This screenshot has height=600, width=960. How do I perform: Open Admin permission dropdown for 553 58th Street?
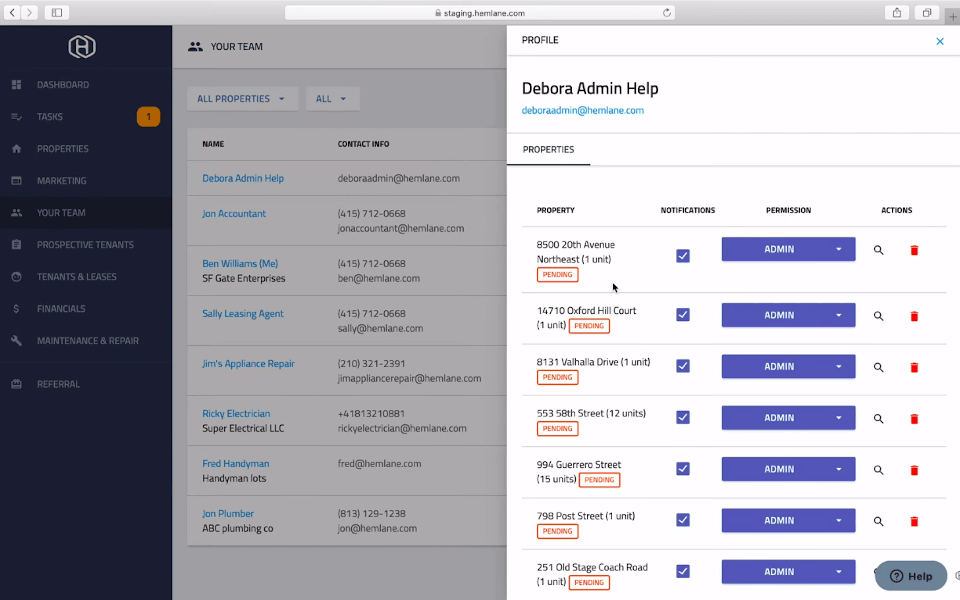coord(788,418)
